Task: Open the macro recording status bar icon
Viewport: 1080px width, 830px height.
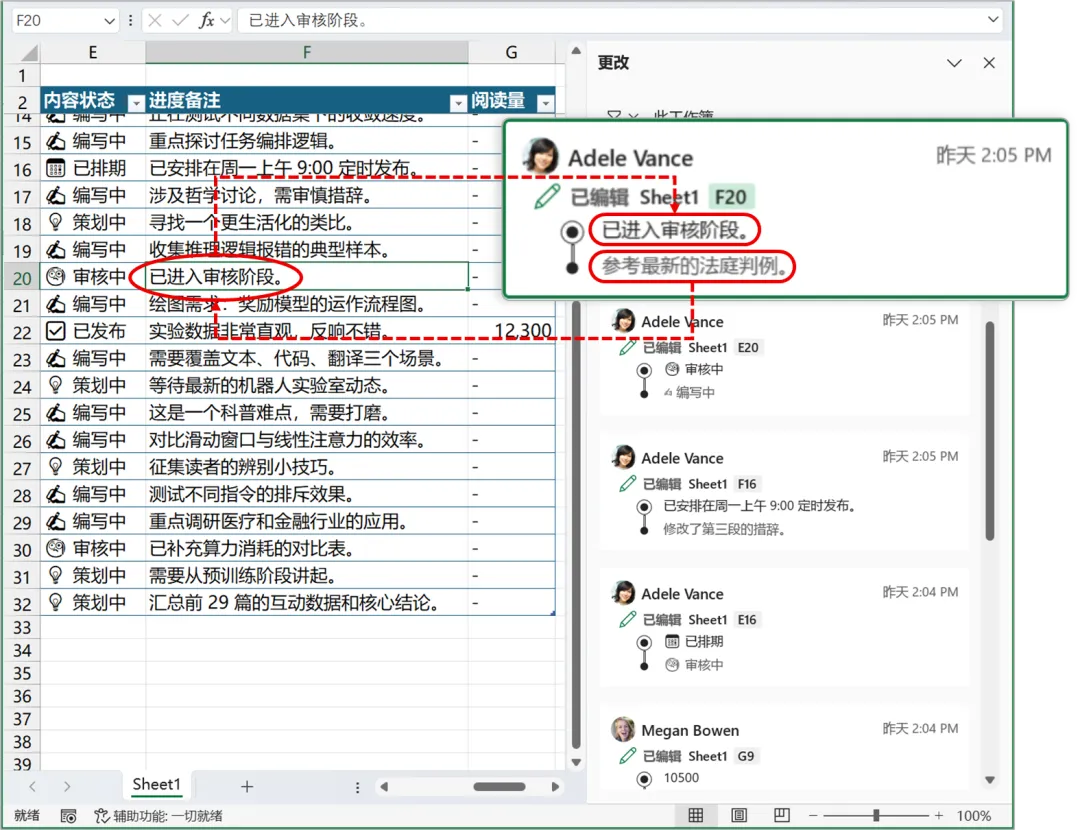Action: tap(68, 816)
